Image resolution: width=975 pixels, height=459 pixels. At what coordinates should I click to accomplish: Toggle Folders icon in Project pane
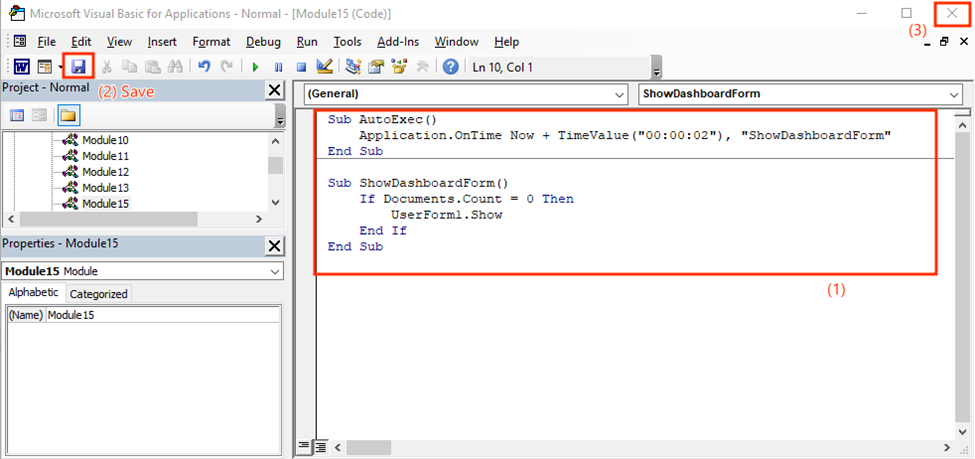pos(68,116)
